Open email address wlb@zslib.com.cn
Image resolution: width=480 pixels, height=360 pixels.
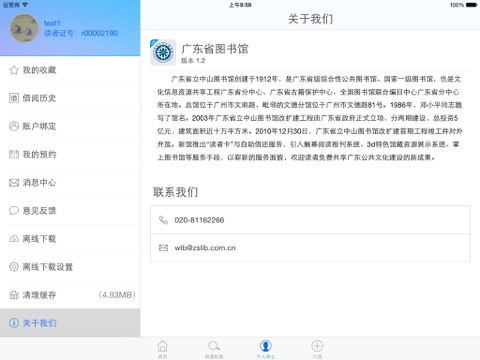205,248
